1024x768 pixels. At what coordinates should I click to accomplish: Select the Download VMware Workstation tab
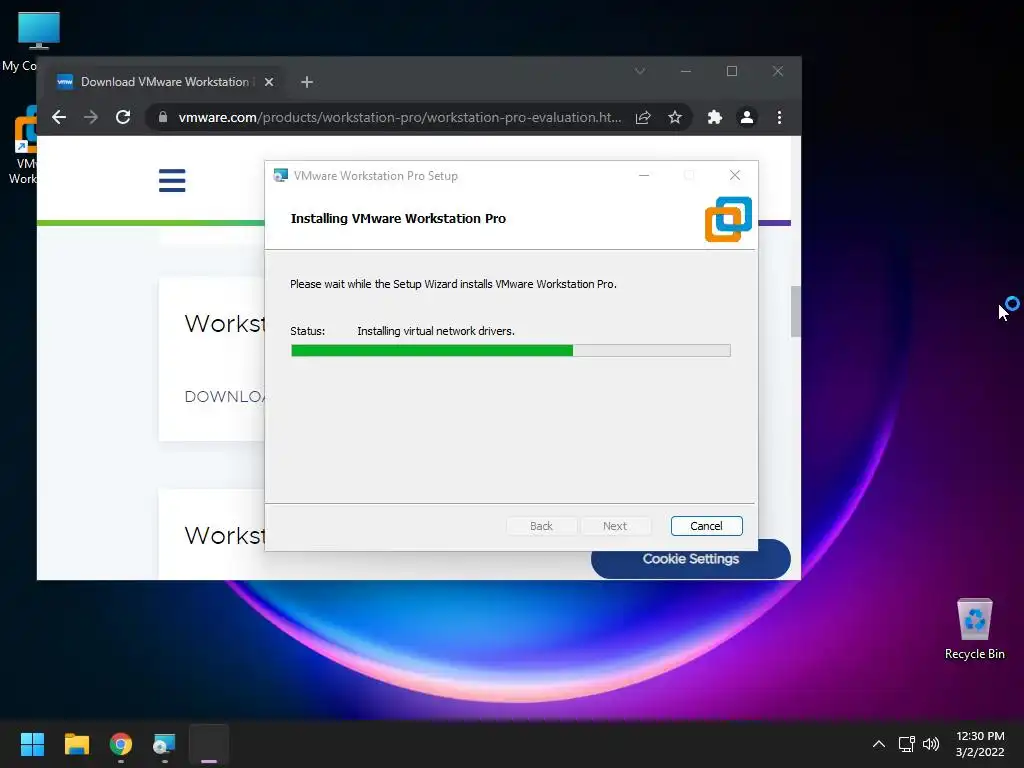point(165,82)
